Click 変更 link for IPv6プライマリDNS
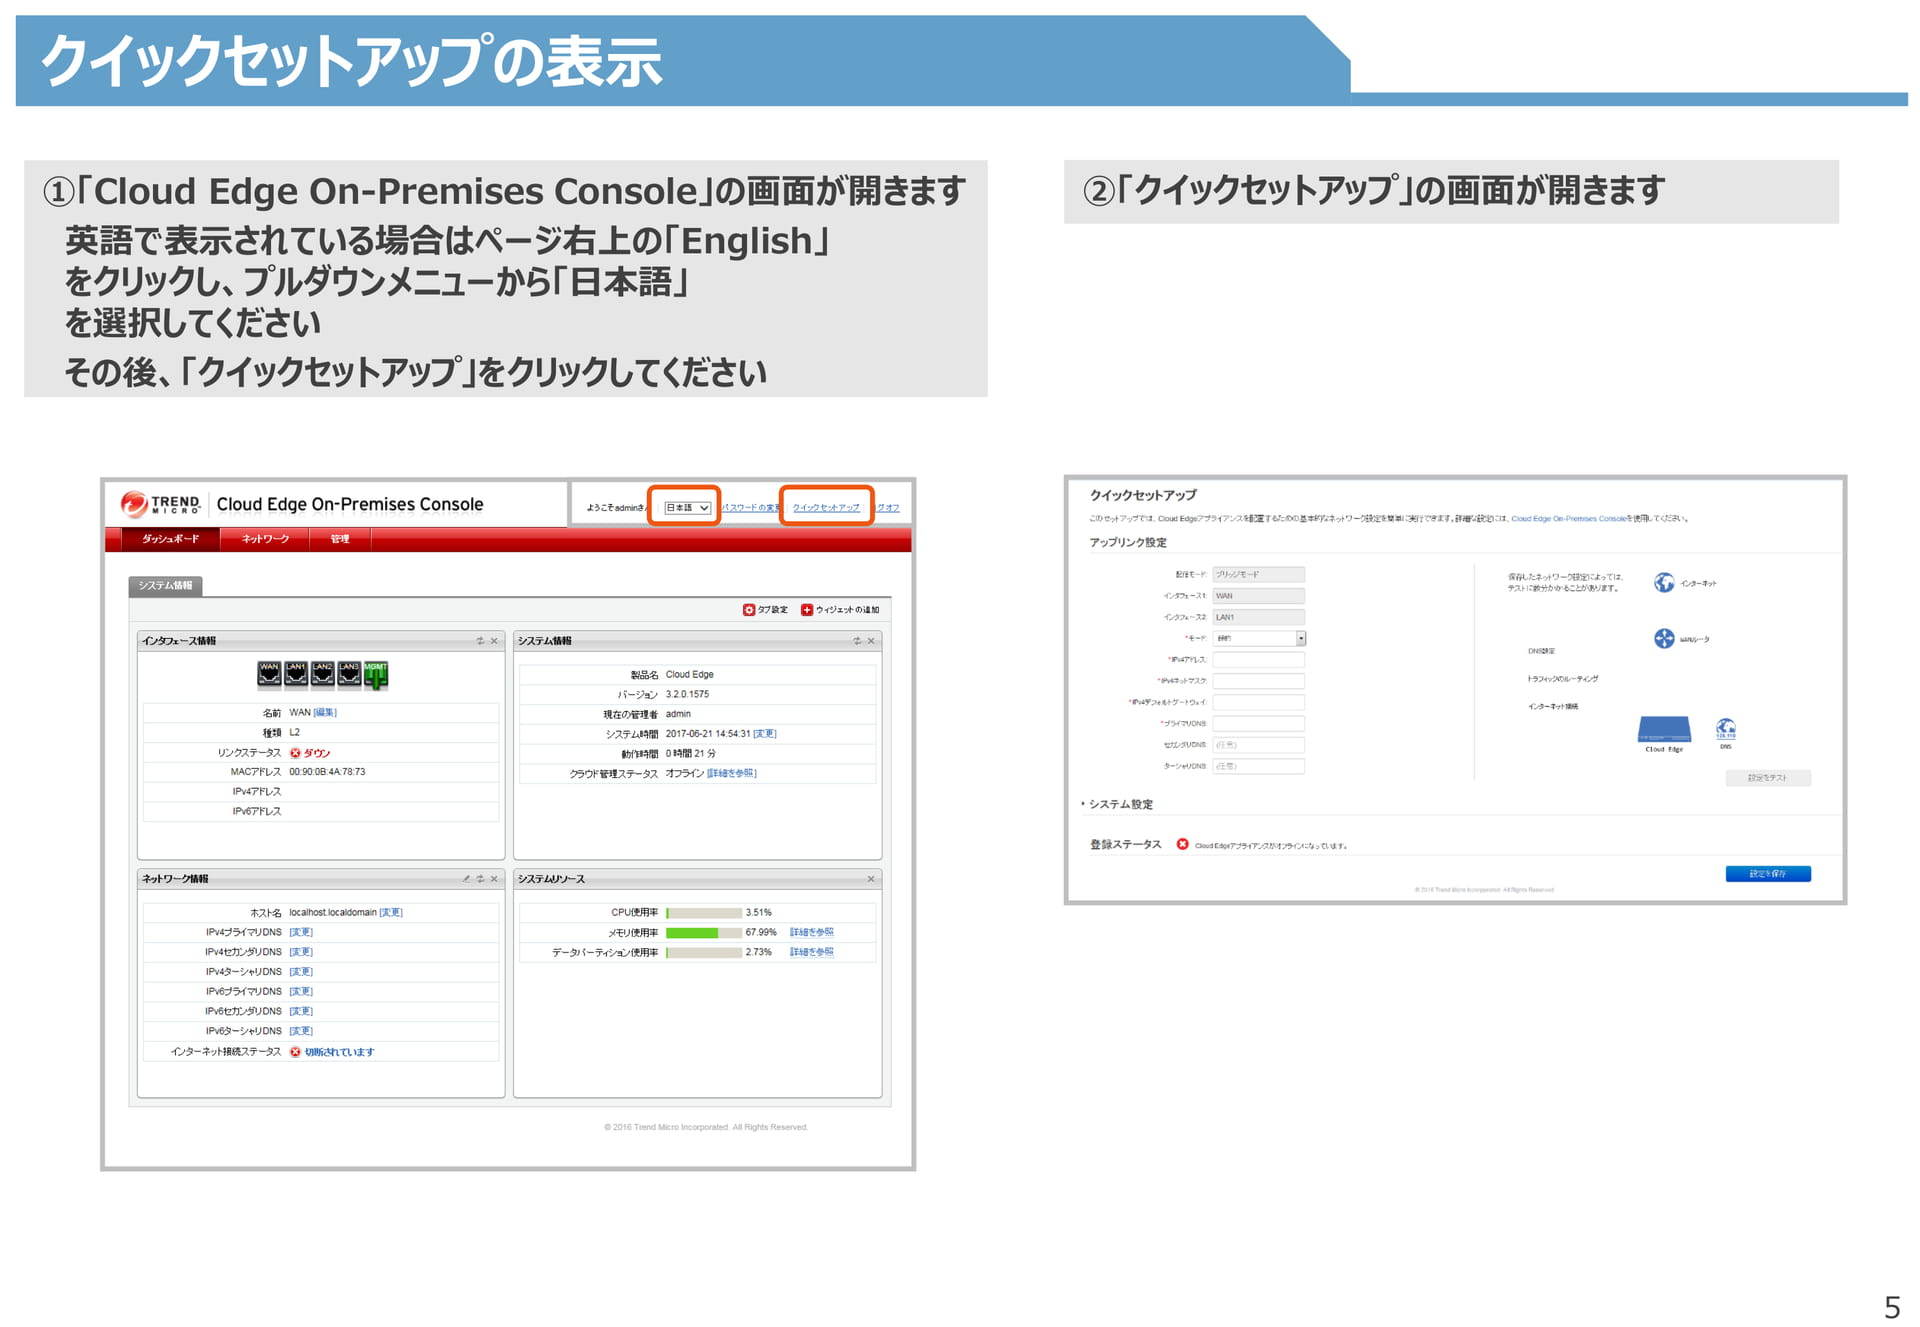1920x1327 pixels. point(301,992)
